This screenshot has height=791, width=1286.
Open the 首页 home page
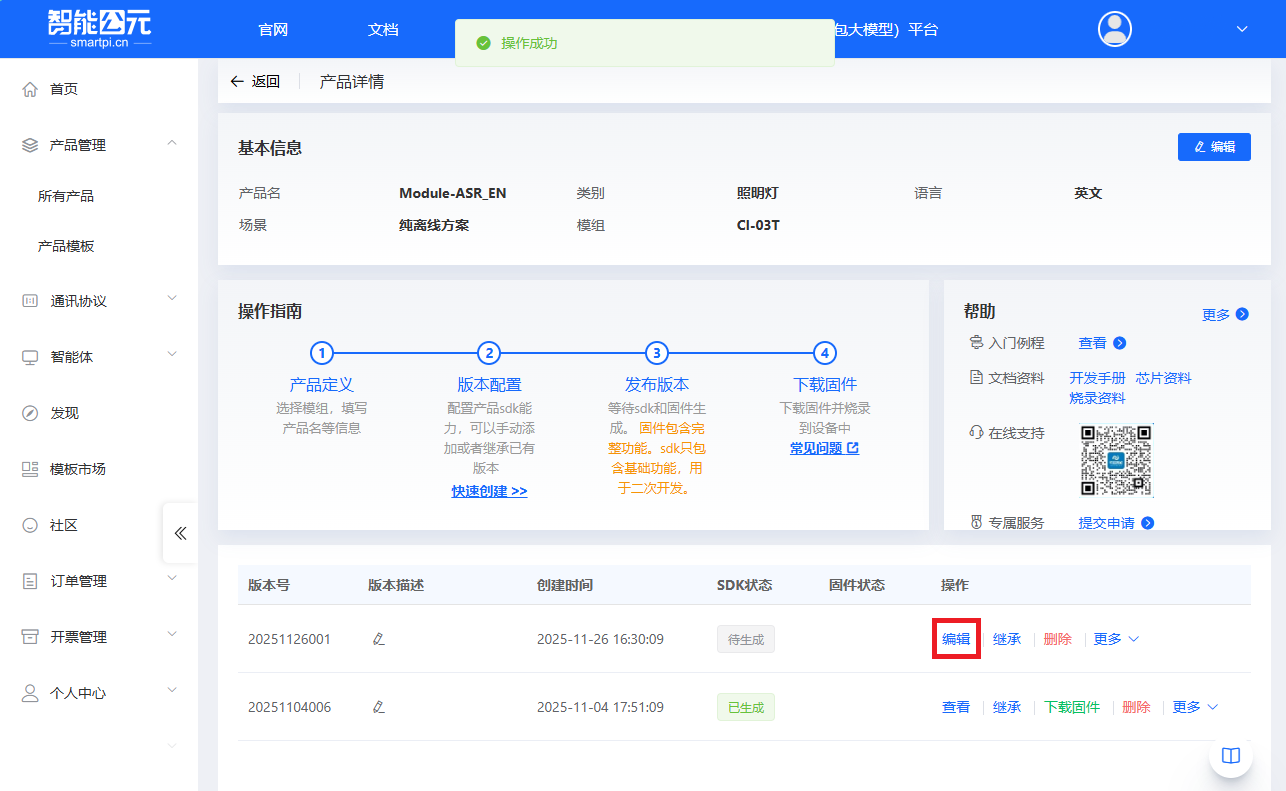point(64,89)
